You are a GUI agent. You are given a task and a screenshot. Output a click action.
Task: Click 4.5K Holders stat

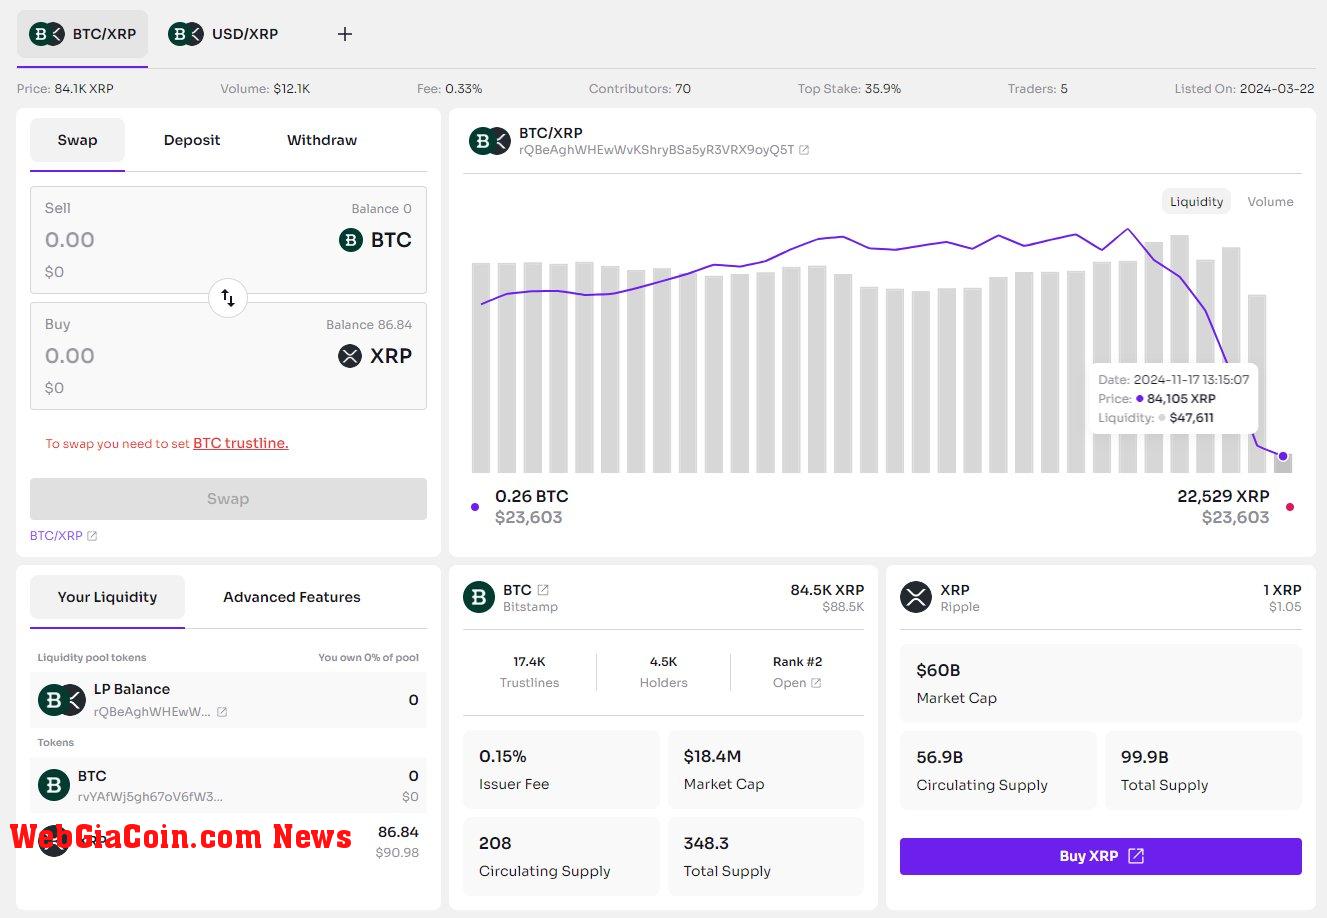tap(663, 672)
